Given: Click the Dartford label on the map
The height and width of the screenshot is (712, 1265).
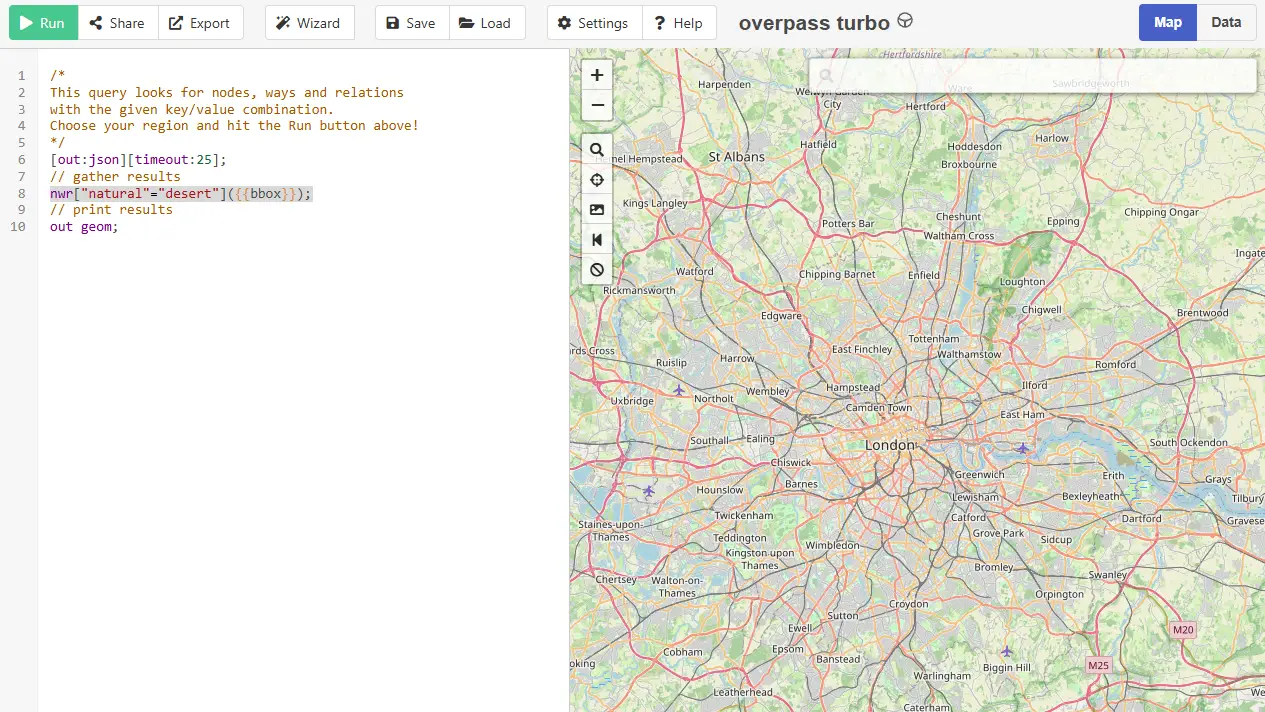Looking at the screenshot, I should (x=1142, y=518).
